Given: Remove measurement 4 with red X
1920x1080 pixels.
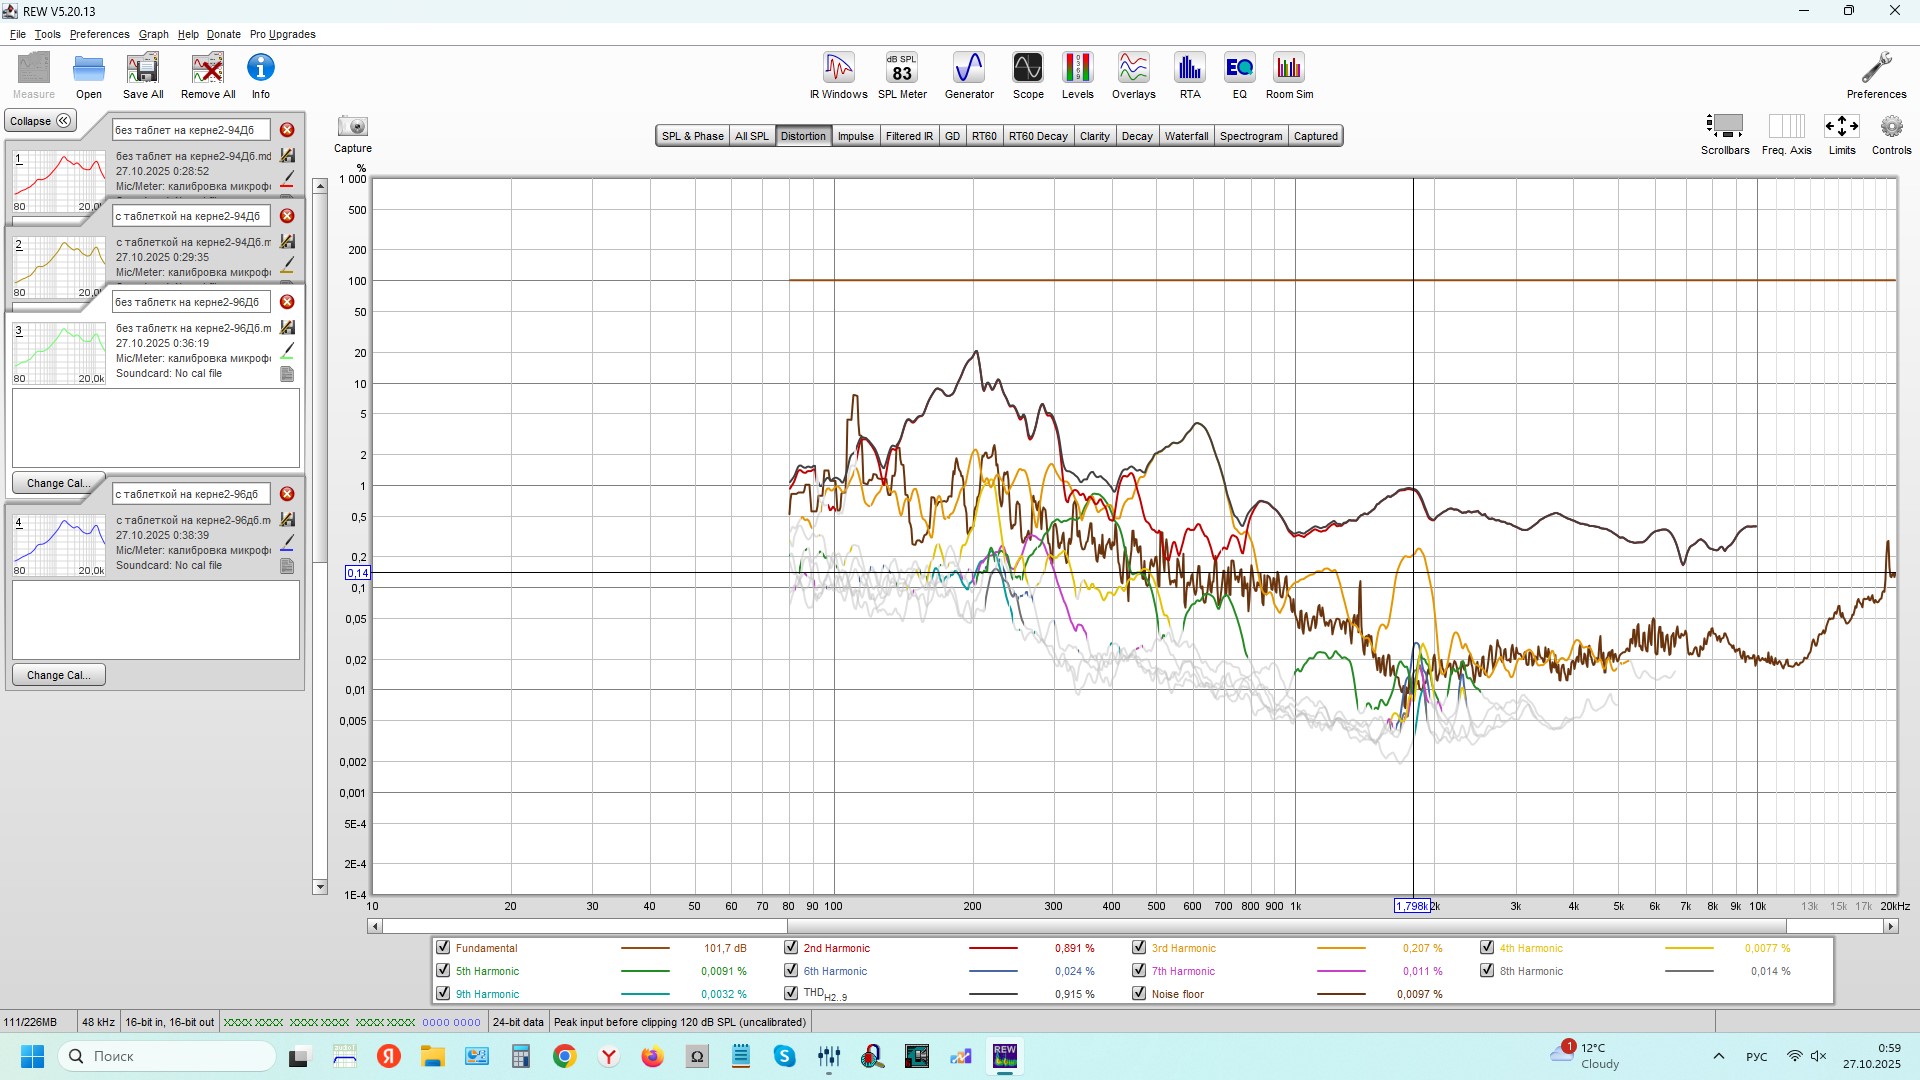Looking at the screenshot, I should pyautogui.click(x=287, y=494).
